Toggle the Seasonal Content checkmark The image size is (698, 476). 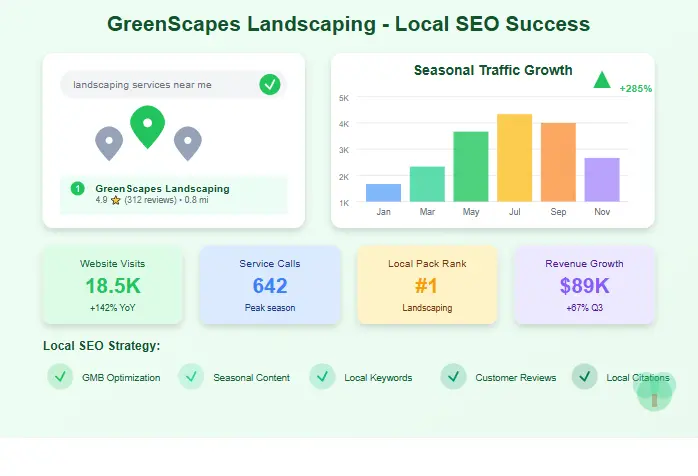pos(191,377)
